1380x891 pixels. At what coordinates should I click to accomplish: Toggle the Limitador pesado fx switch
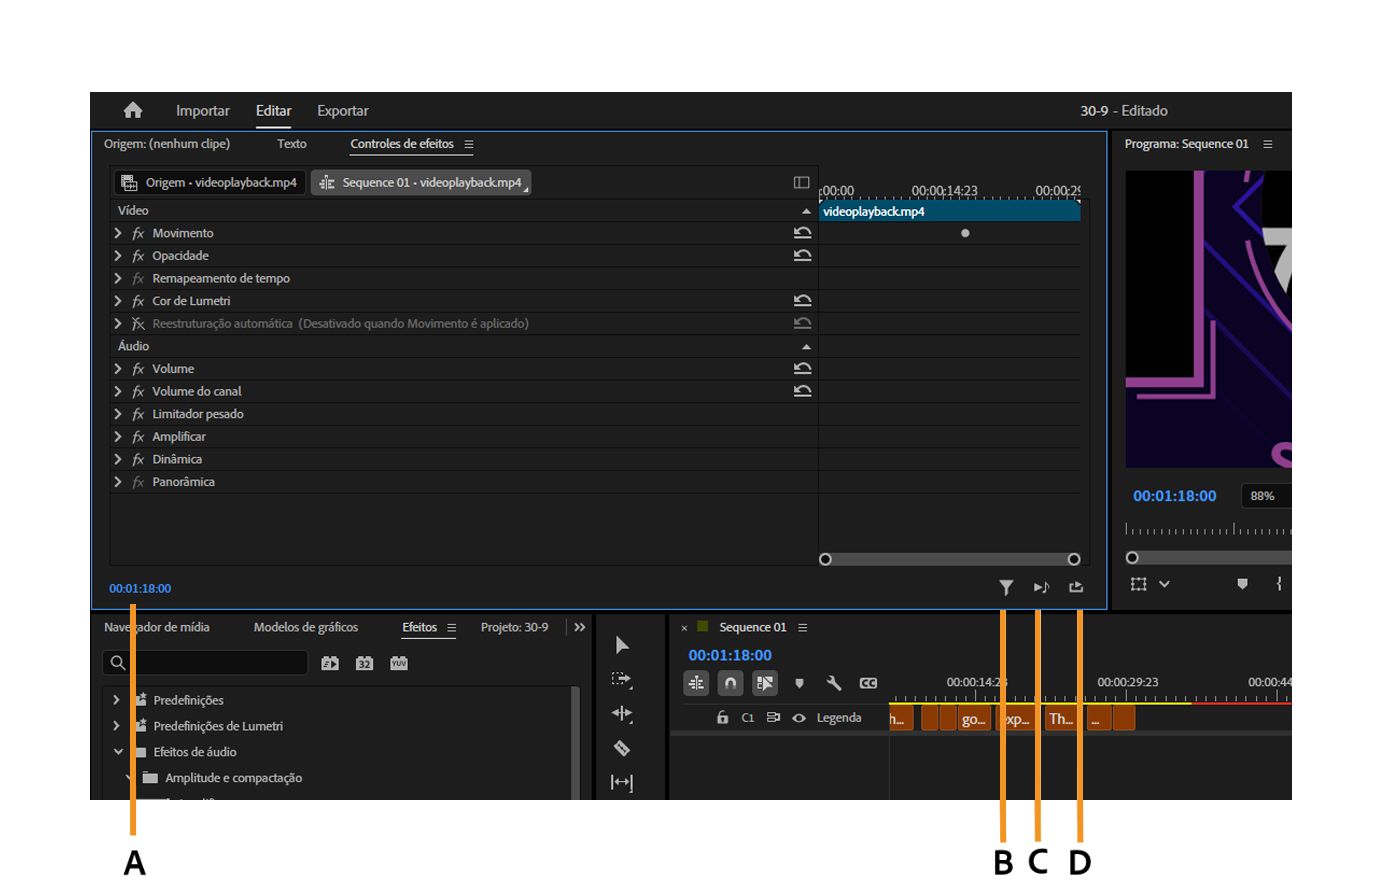pos(138,414)
